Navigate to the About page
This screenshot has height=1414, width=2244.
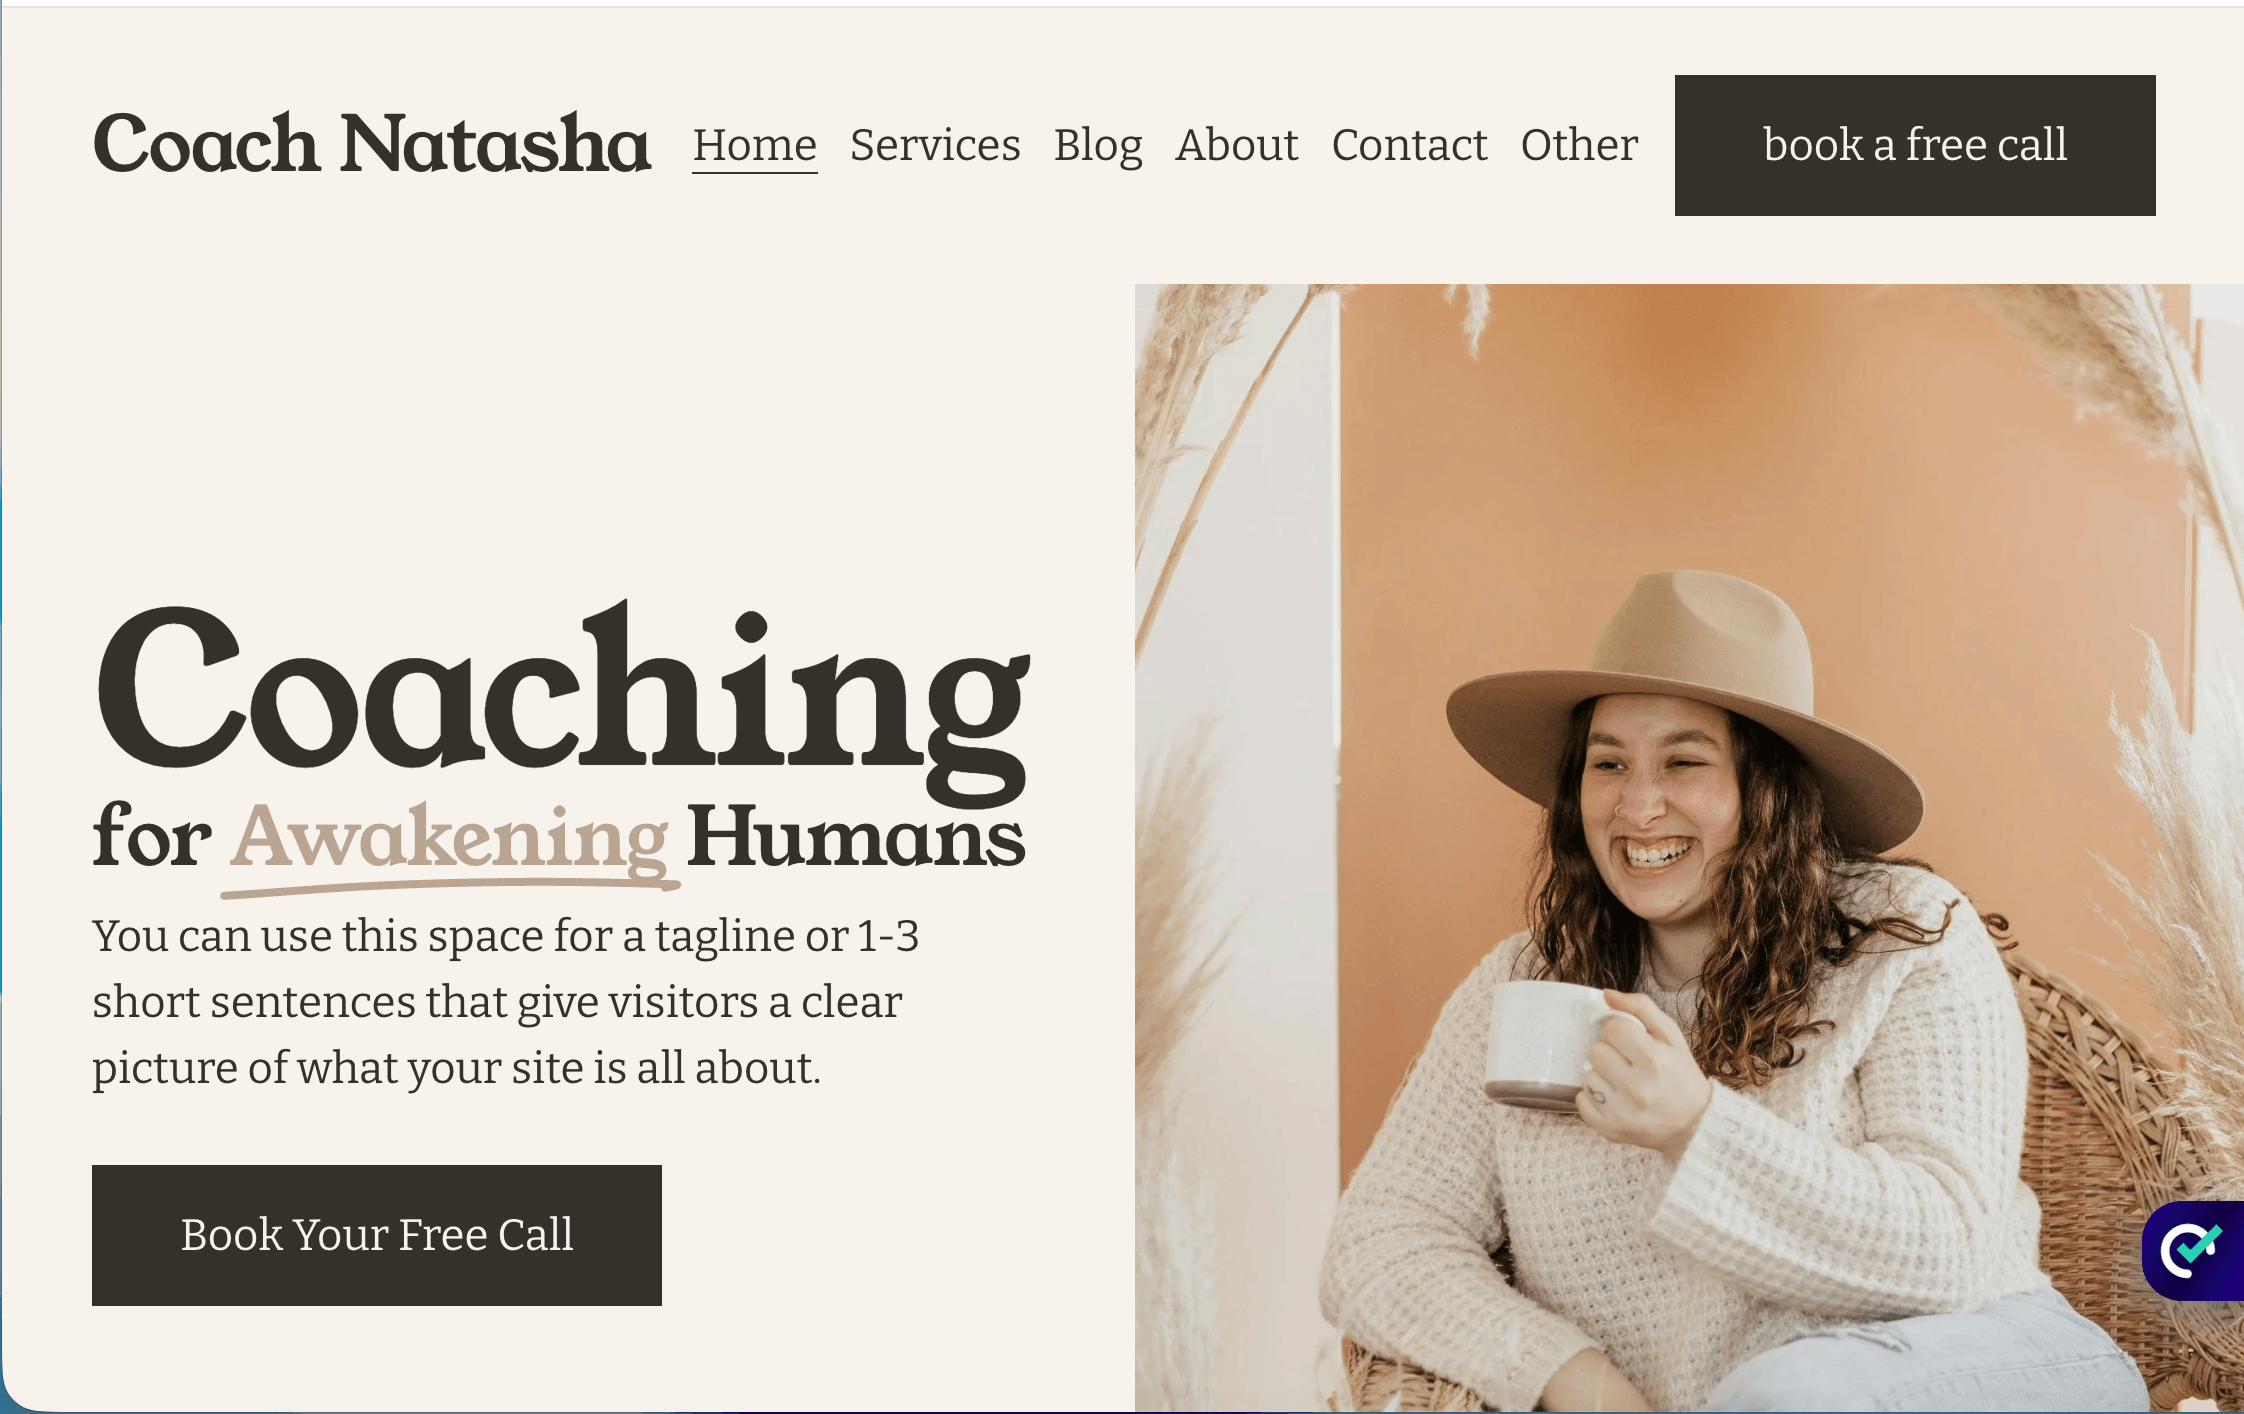pyautogui.click(x=1237, y=145)
